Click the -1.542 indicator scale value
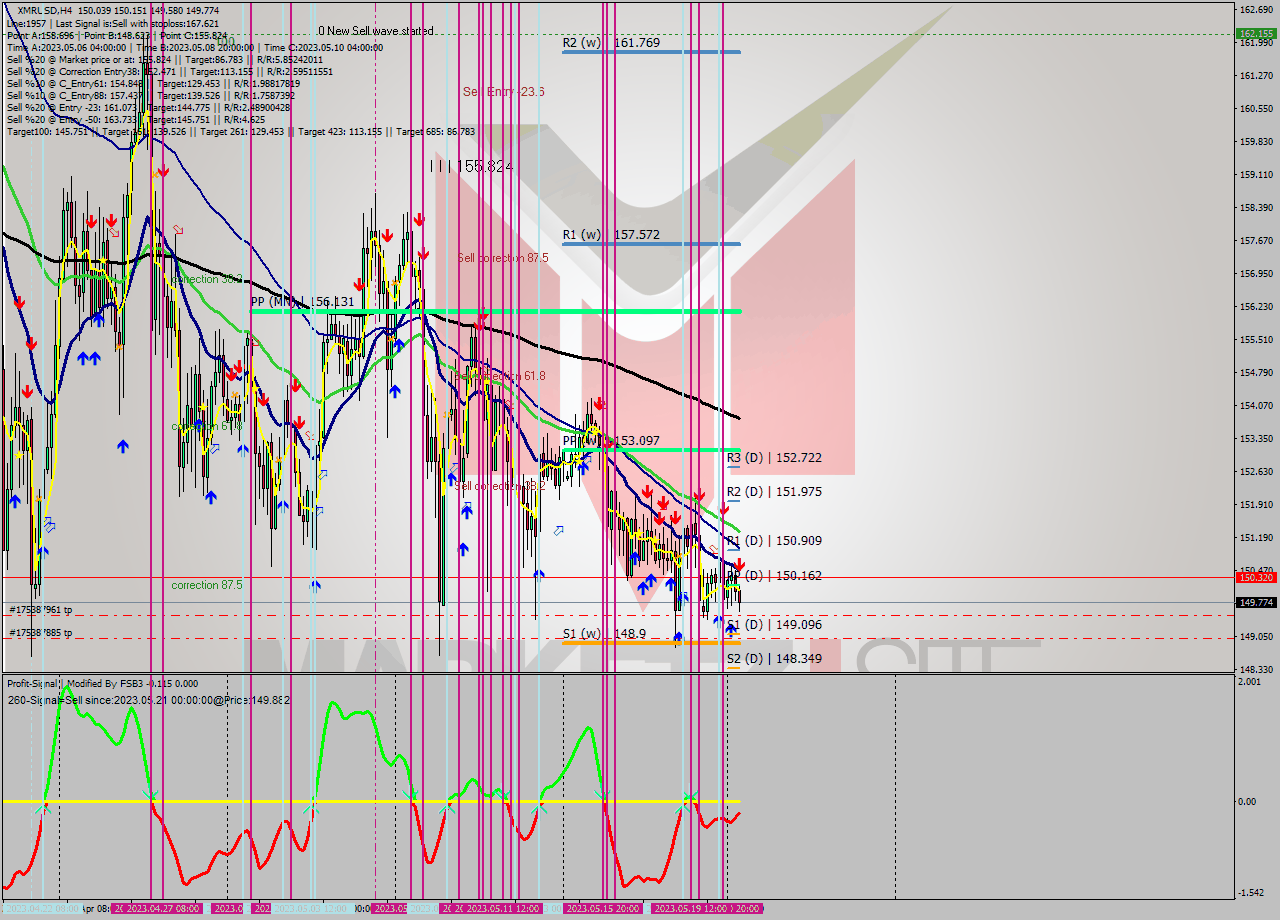The image size is (1280, 920). point(1252,893)
